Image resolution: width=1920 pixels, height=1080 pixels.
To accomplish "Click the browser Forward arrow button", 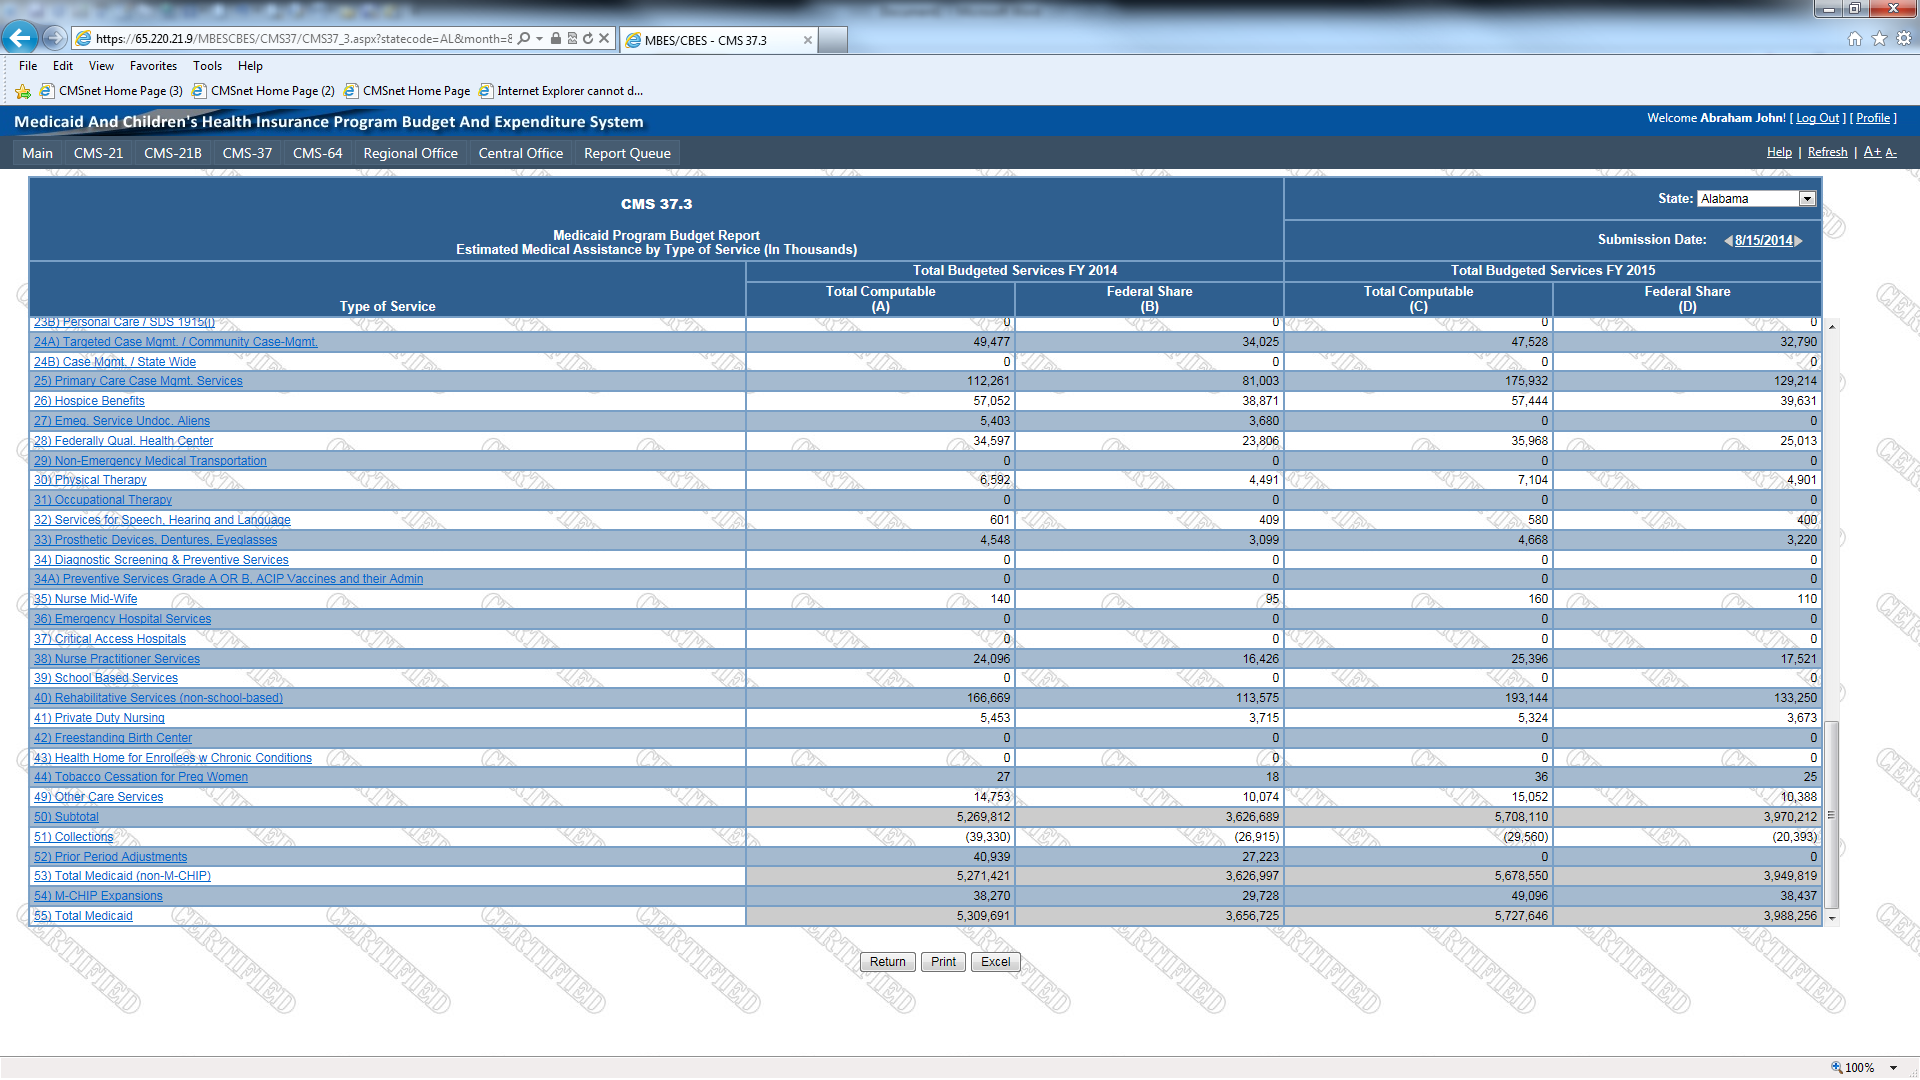I will [55, 38].
